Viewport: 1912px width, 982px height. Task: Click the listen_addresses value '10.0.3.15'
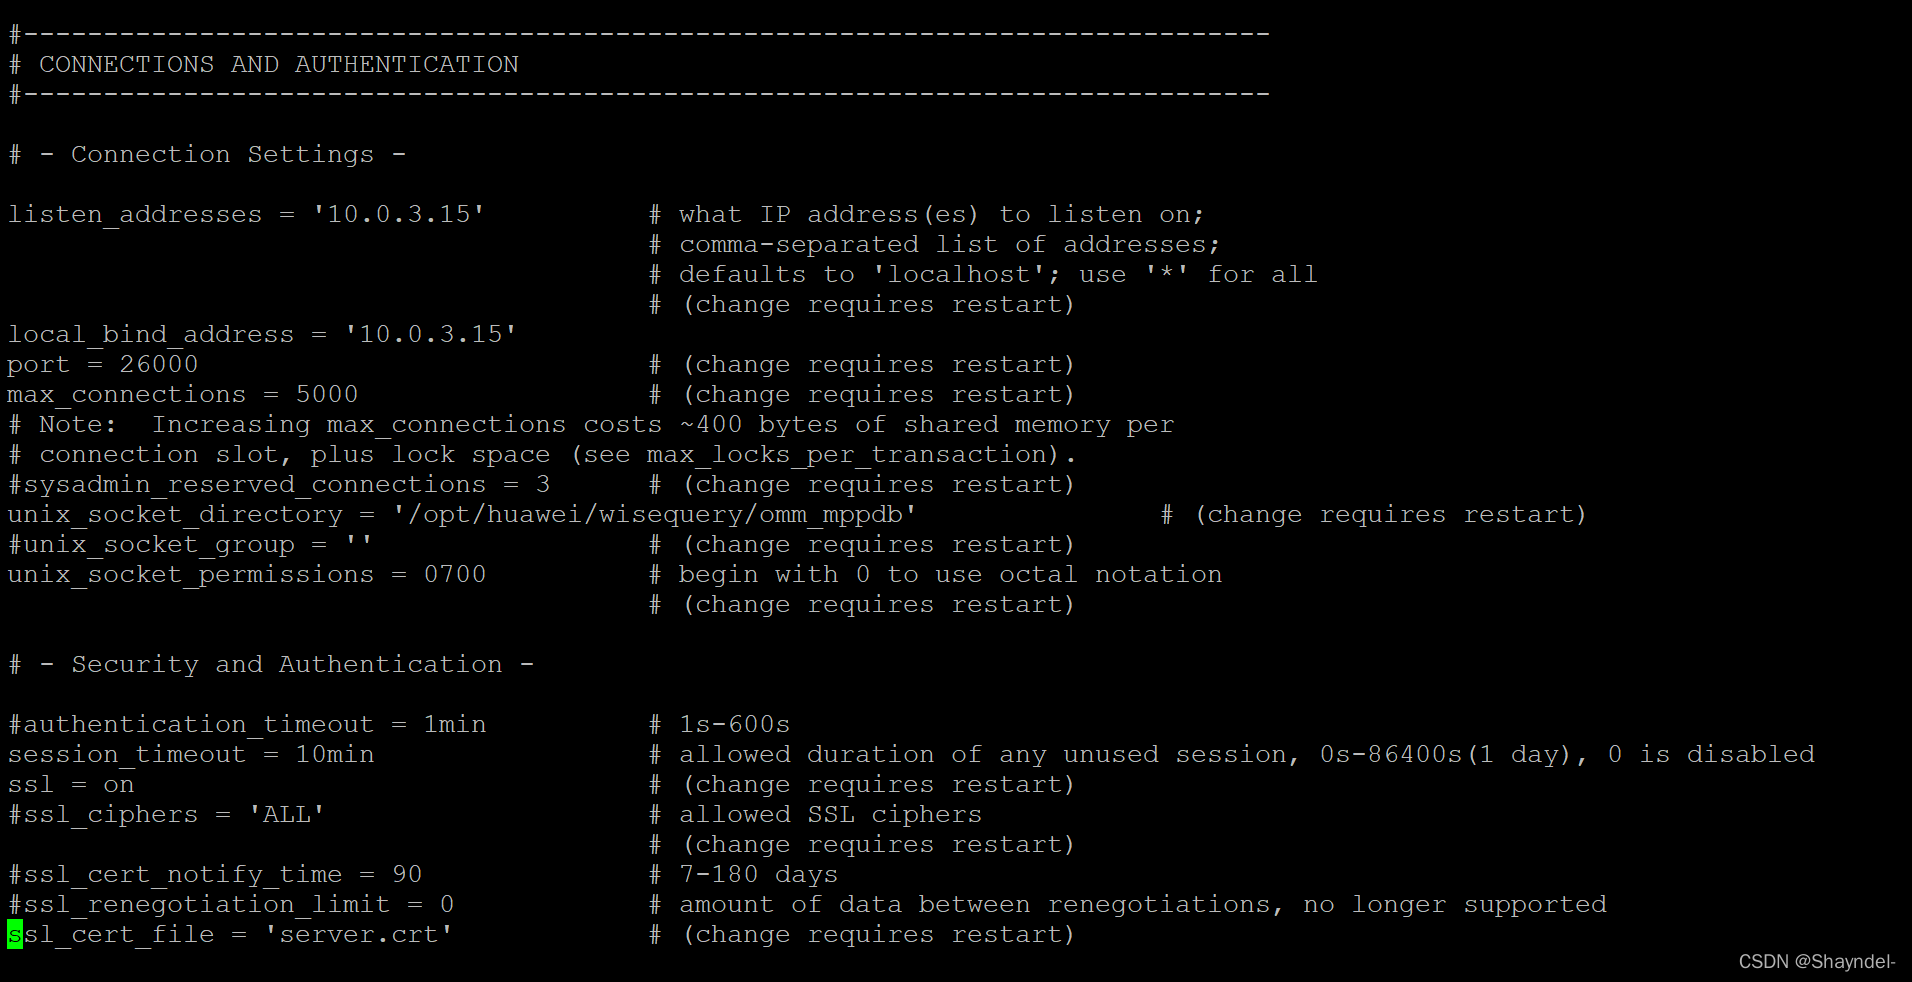398,215
